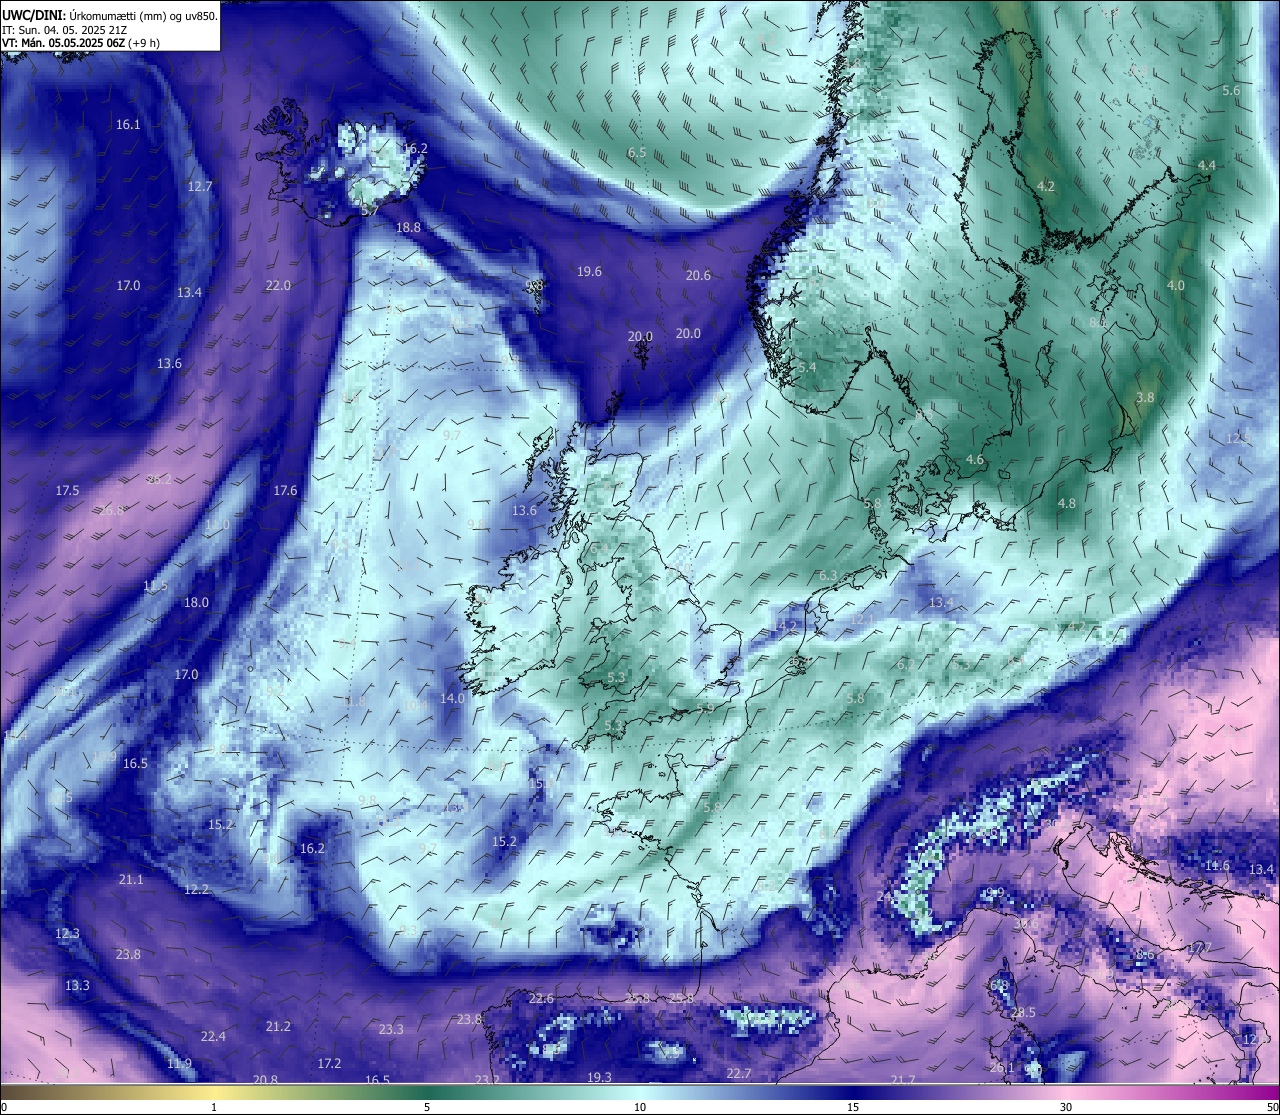Click the 5.4 value over southern Norway
This screenshot has height=1115, width=1280.
pyautogui.click(x=807, y=368)
